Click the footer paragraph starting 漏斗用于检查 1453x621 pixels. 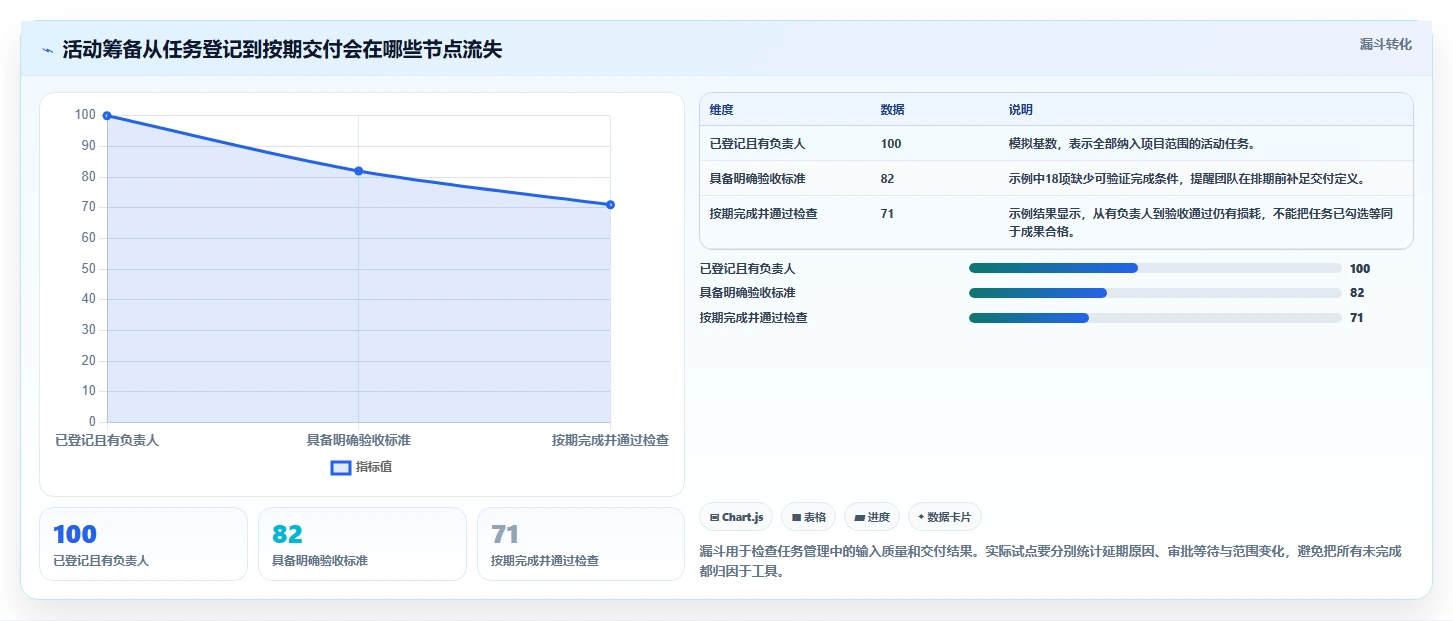pyautogui.click(x=1050, y=562)
